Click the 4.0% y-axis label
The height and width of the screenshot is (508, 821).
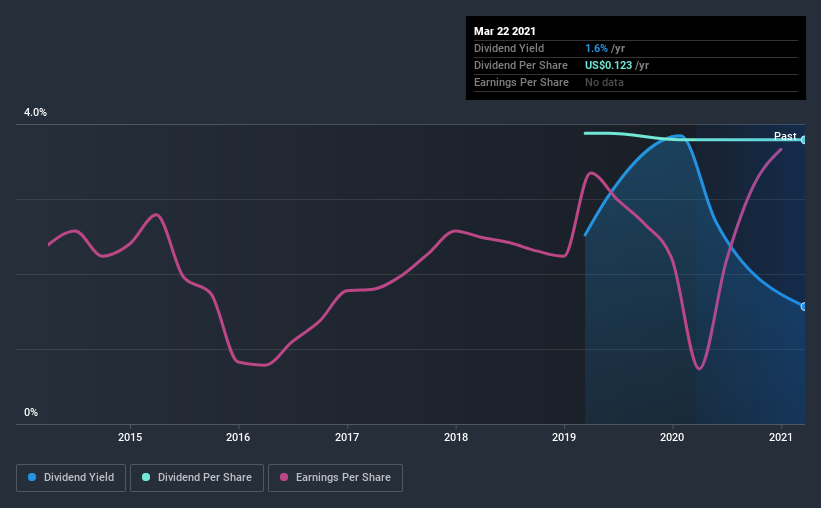click(x=36, y=112)
